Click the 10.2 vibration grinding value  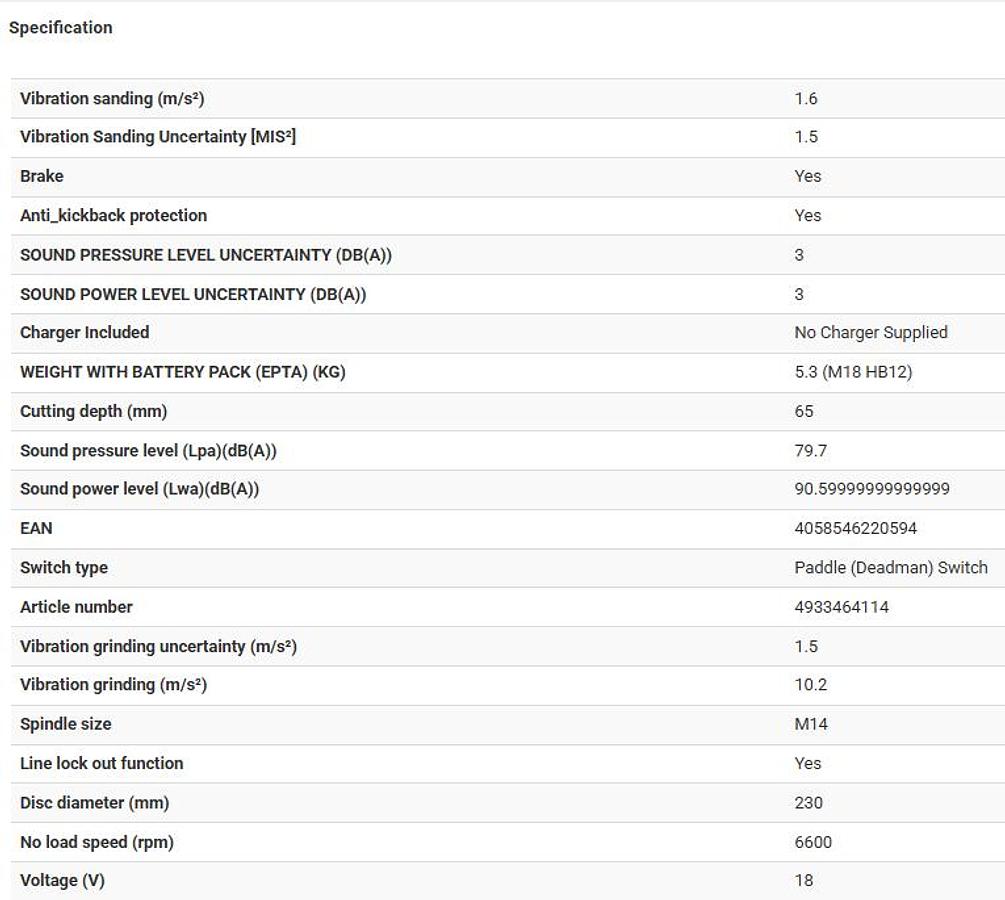[x=810, y=685]
